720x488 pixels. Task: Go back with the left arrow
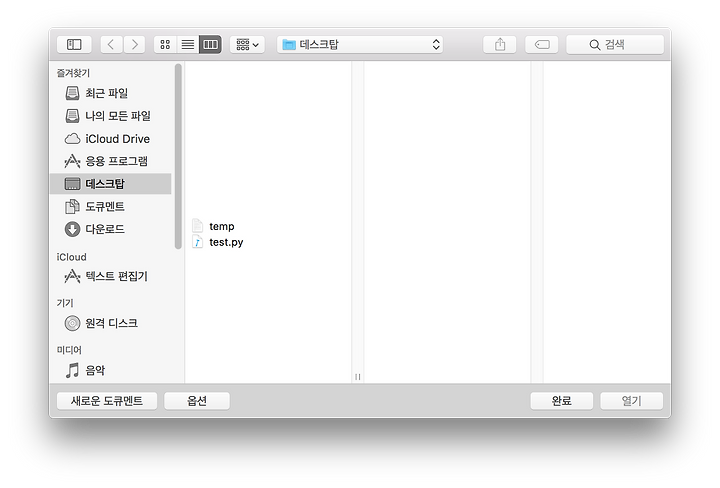(111, 45)
